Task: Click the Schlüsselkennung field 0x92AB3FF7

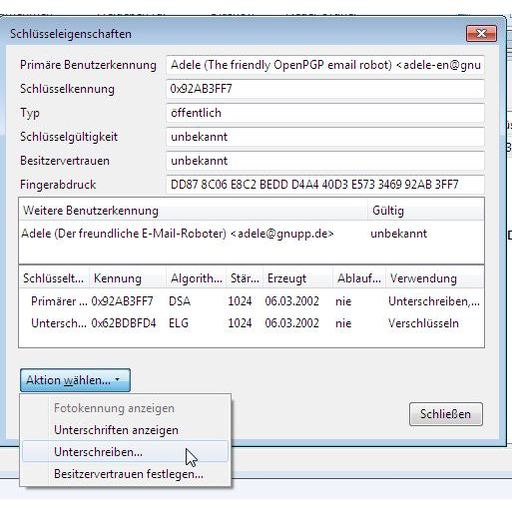Action: tap(325, 89)
